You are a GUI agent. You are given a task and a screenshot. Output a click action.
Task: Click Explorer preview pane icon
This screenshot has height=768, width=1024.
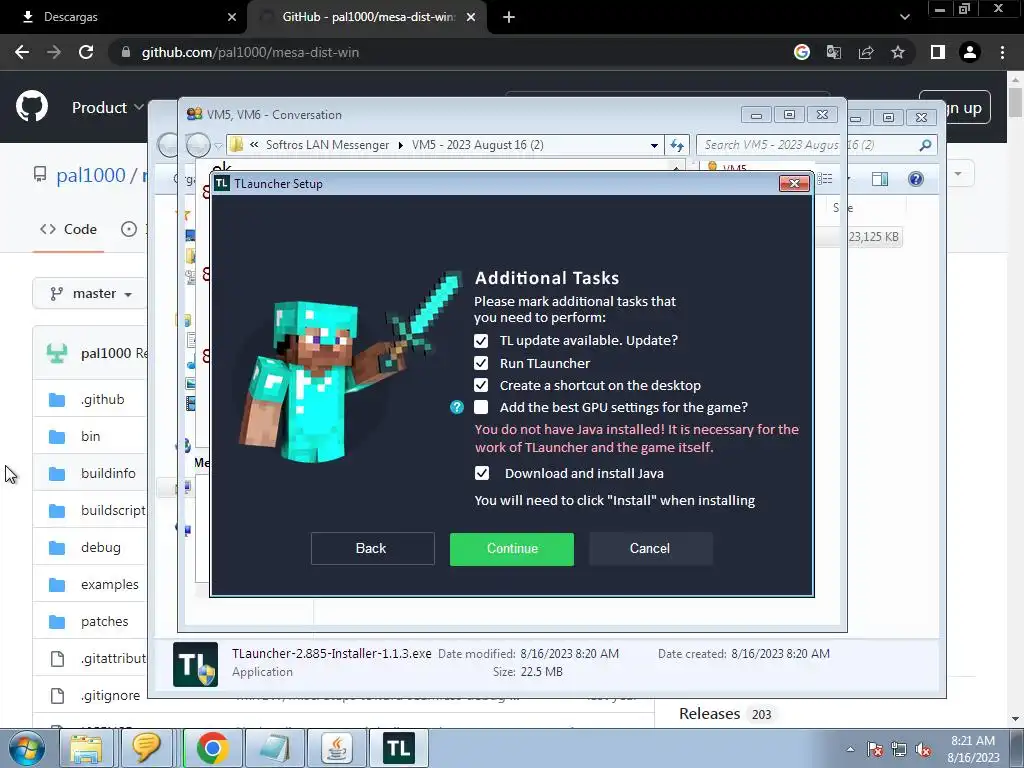click(x=880, y=179)
